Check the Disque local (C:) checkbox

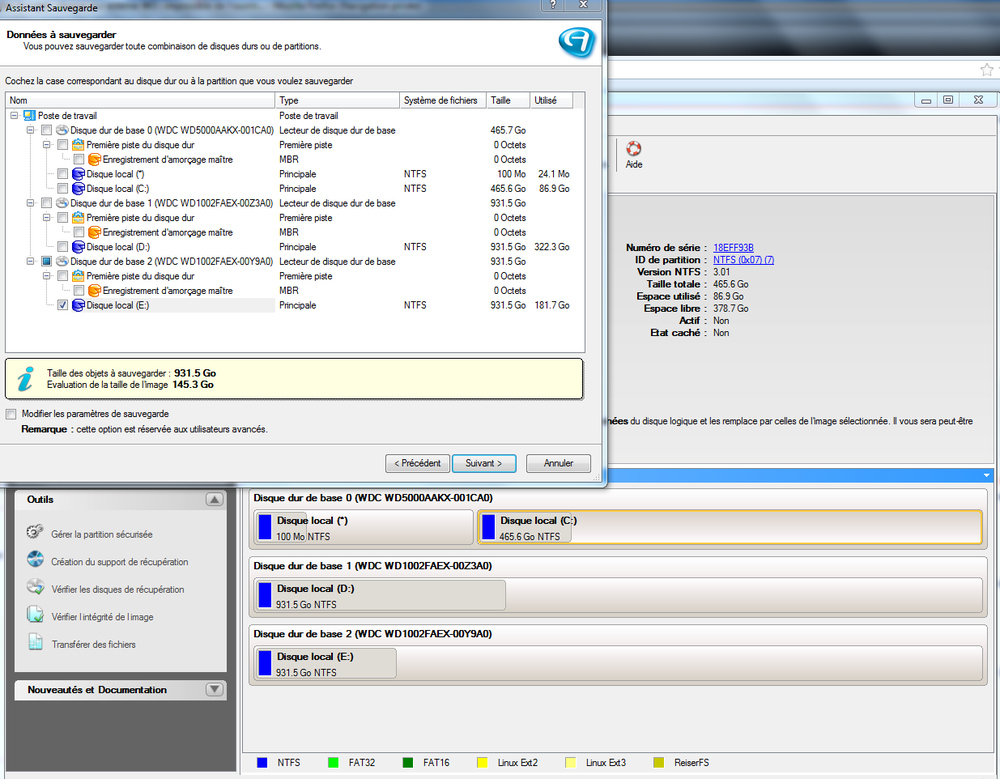63,188
